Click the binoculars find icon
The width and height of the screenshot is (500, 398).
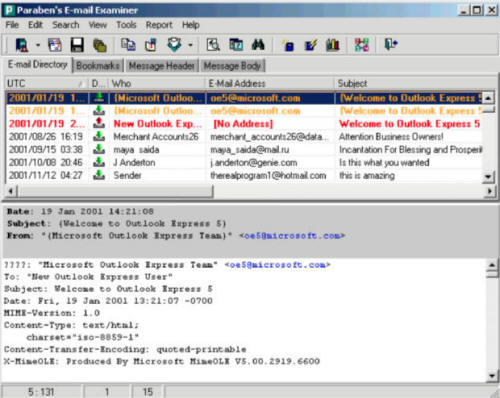coord(258,44)
